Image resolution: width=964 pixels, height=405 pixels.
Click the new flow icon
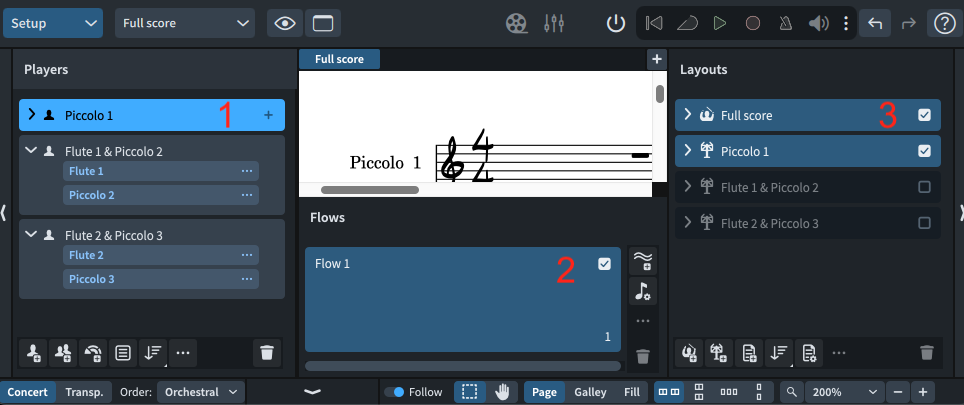[x=643, y=261]
